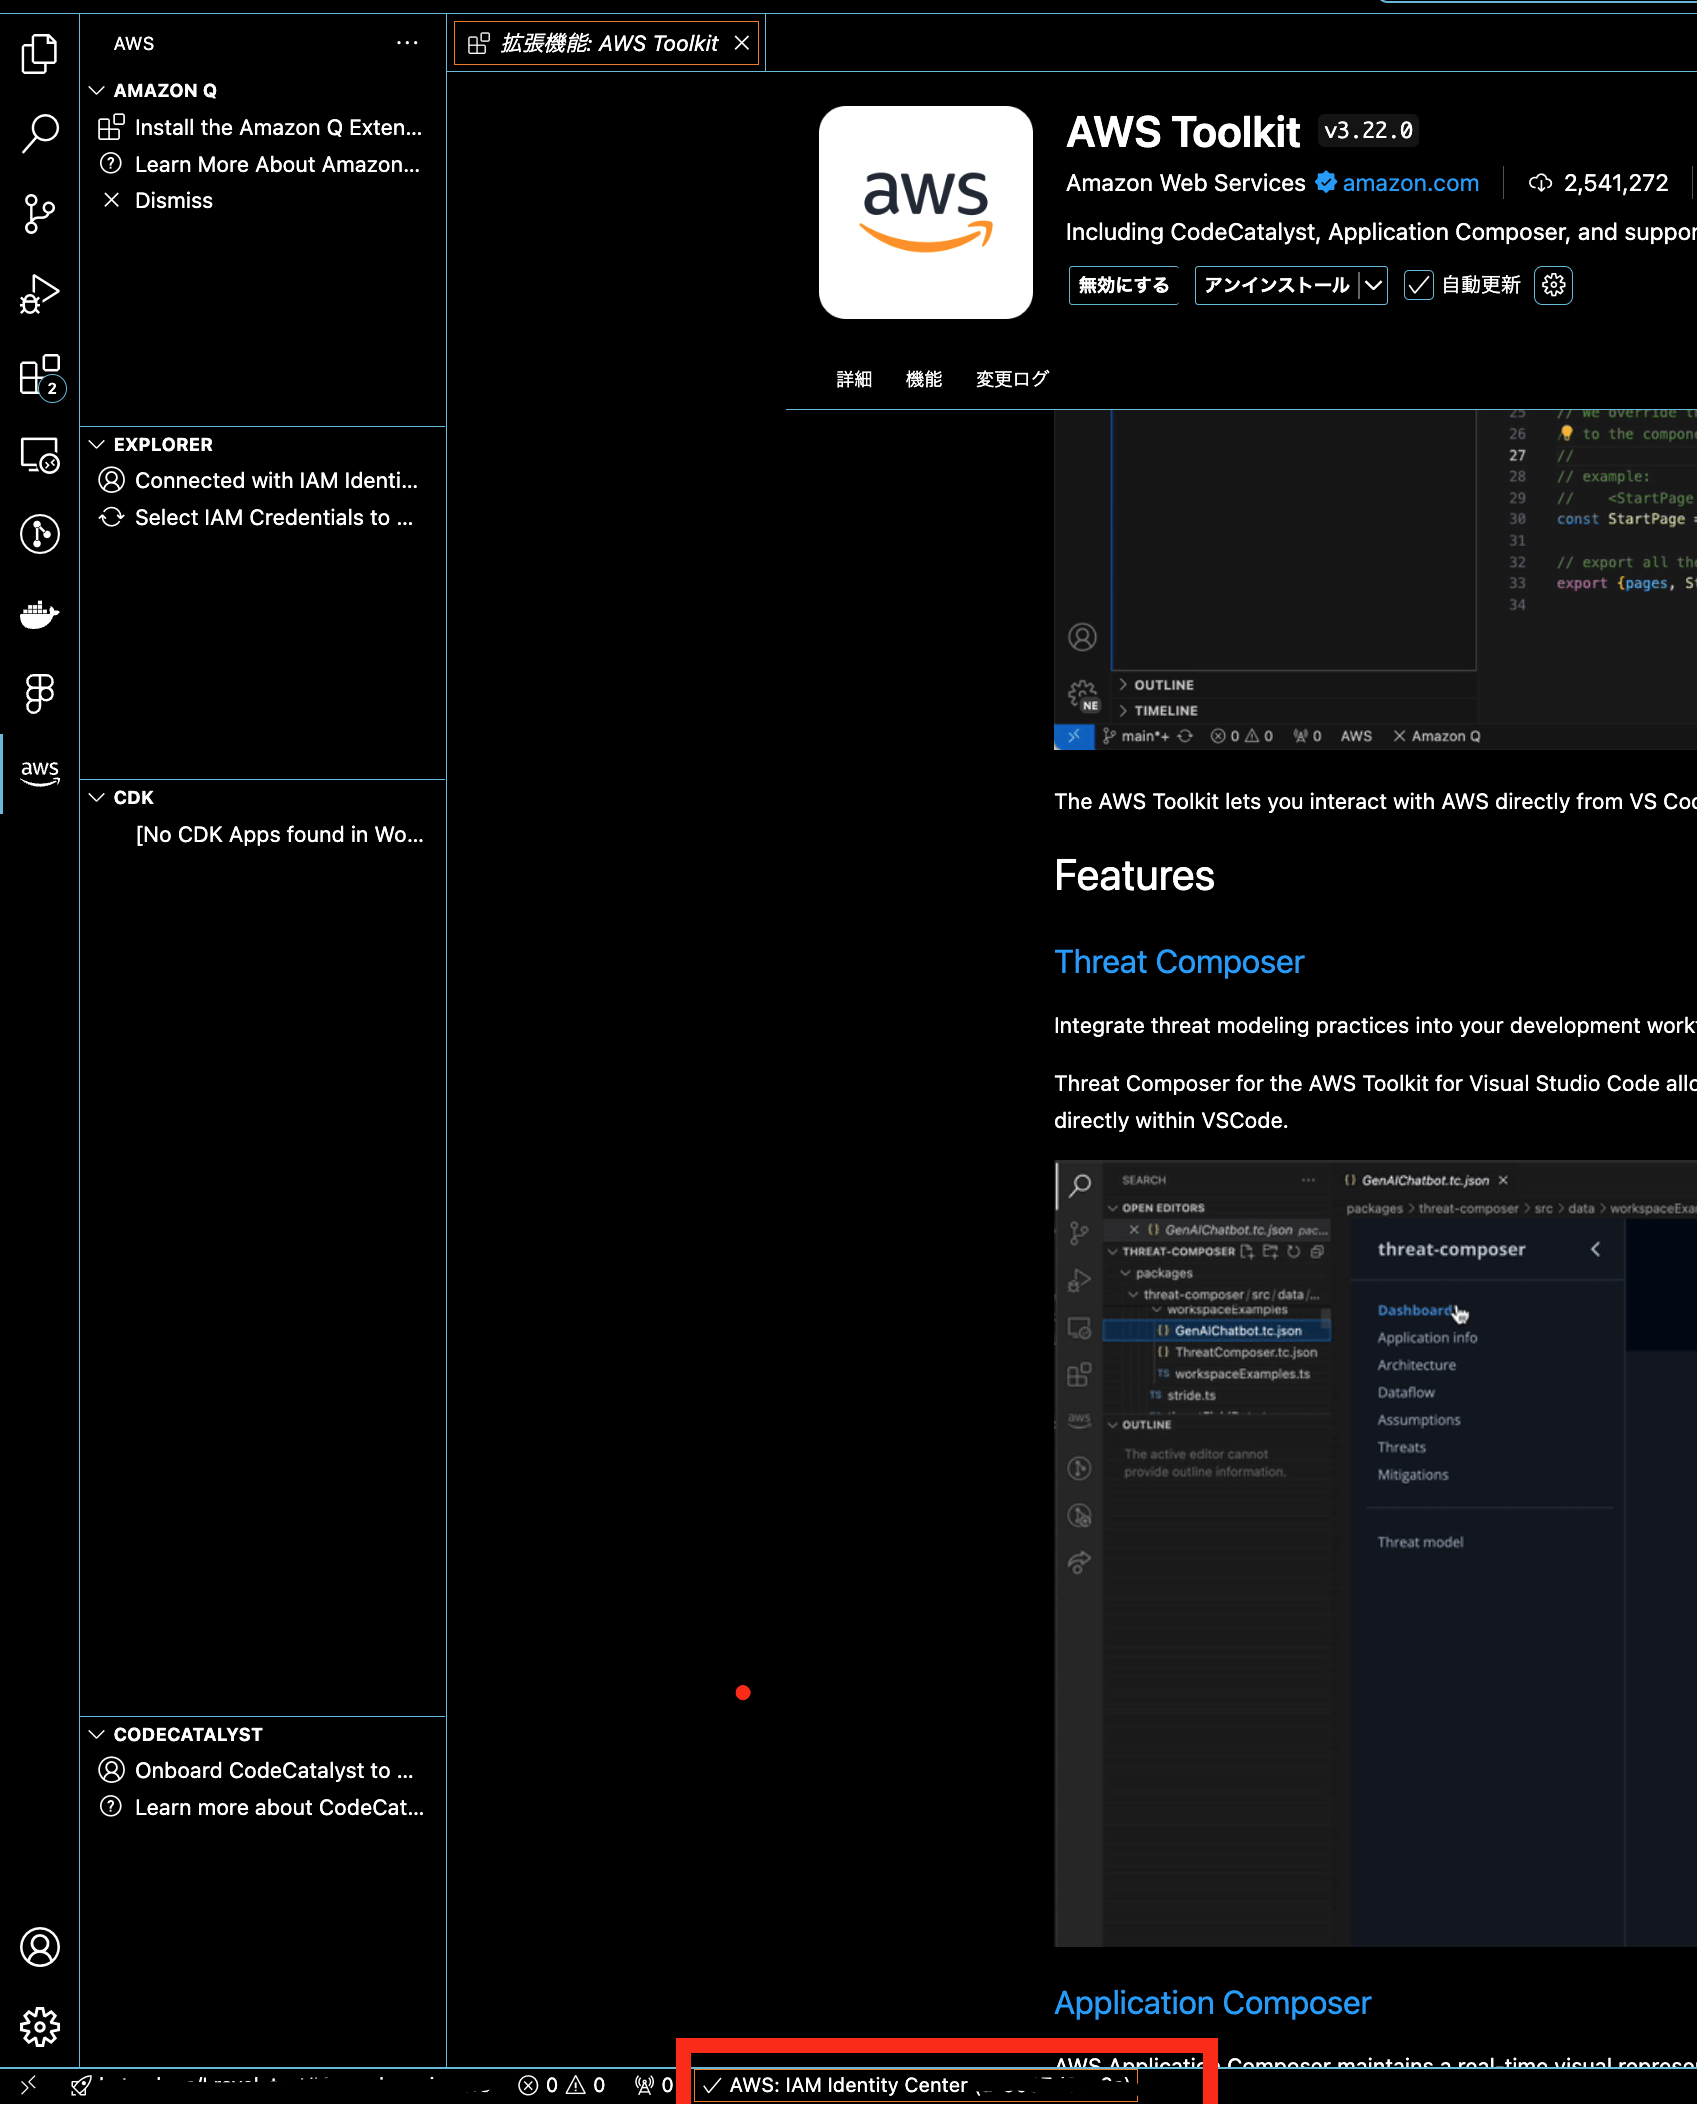Click the Extensions icon with badge 2

coord(40,375)
